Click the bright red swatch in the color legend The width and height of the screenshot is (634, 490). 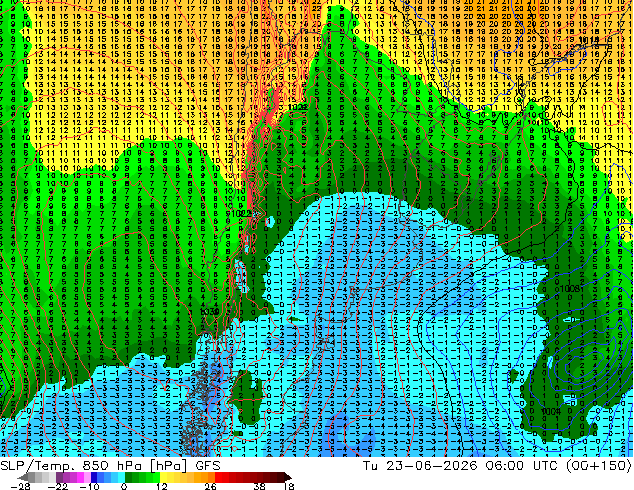219,477
